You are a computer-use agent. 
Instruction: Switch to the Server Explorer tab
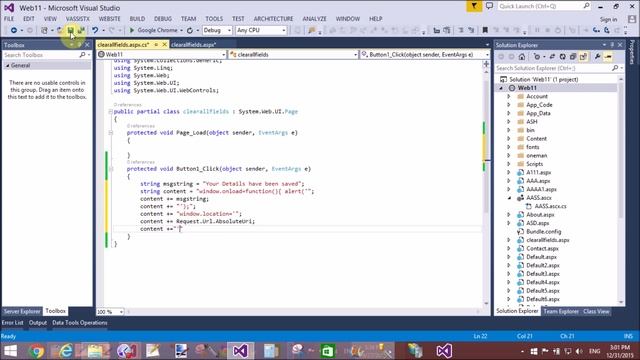click(x=22, y=311)
